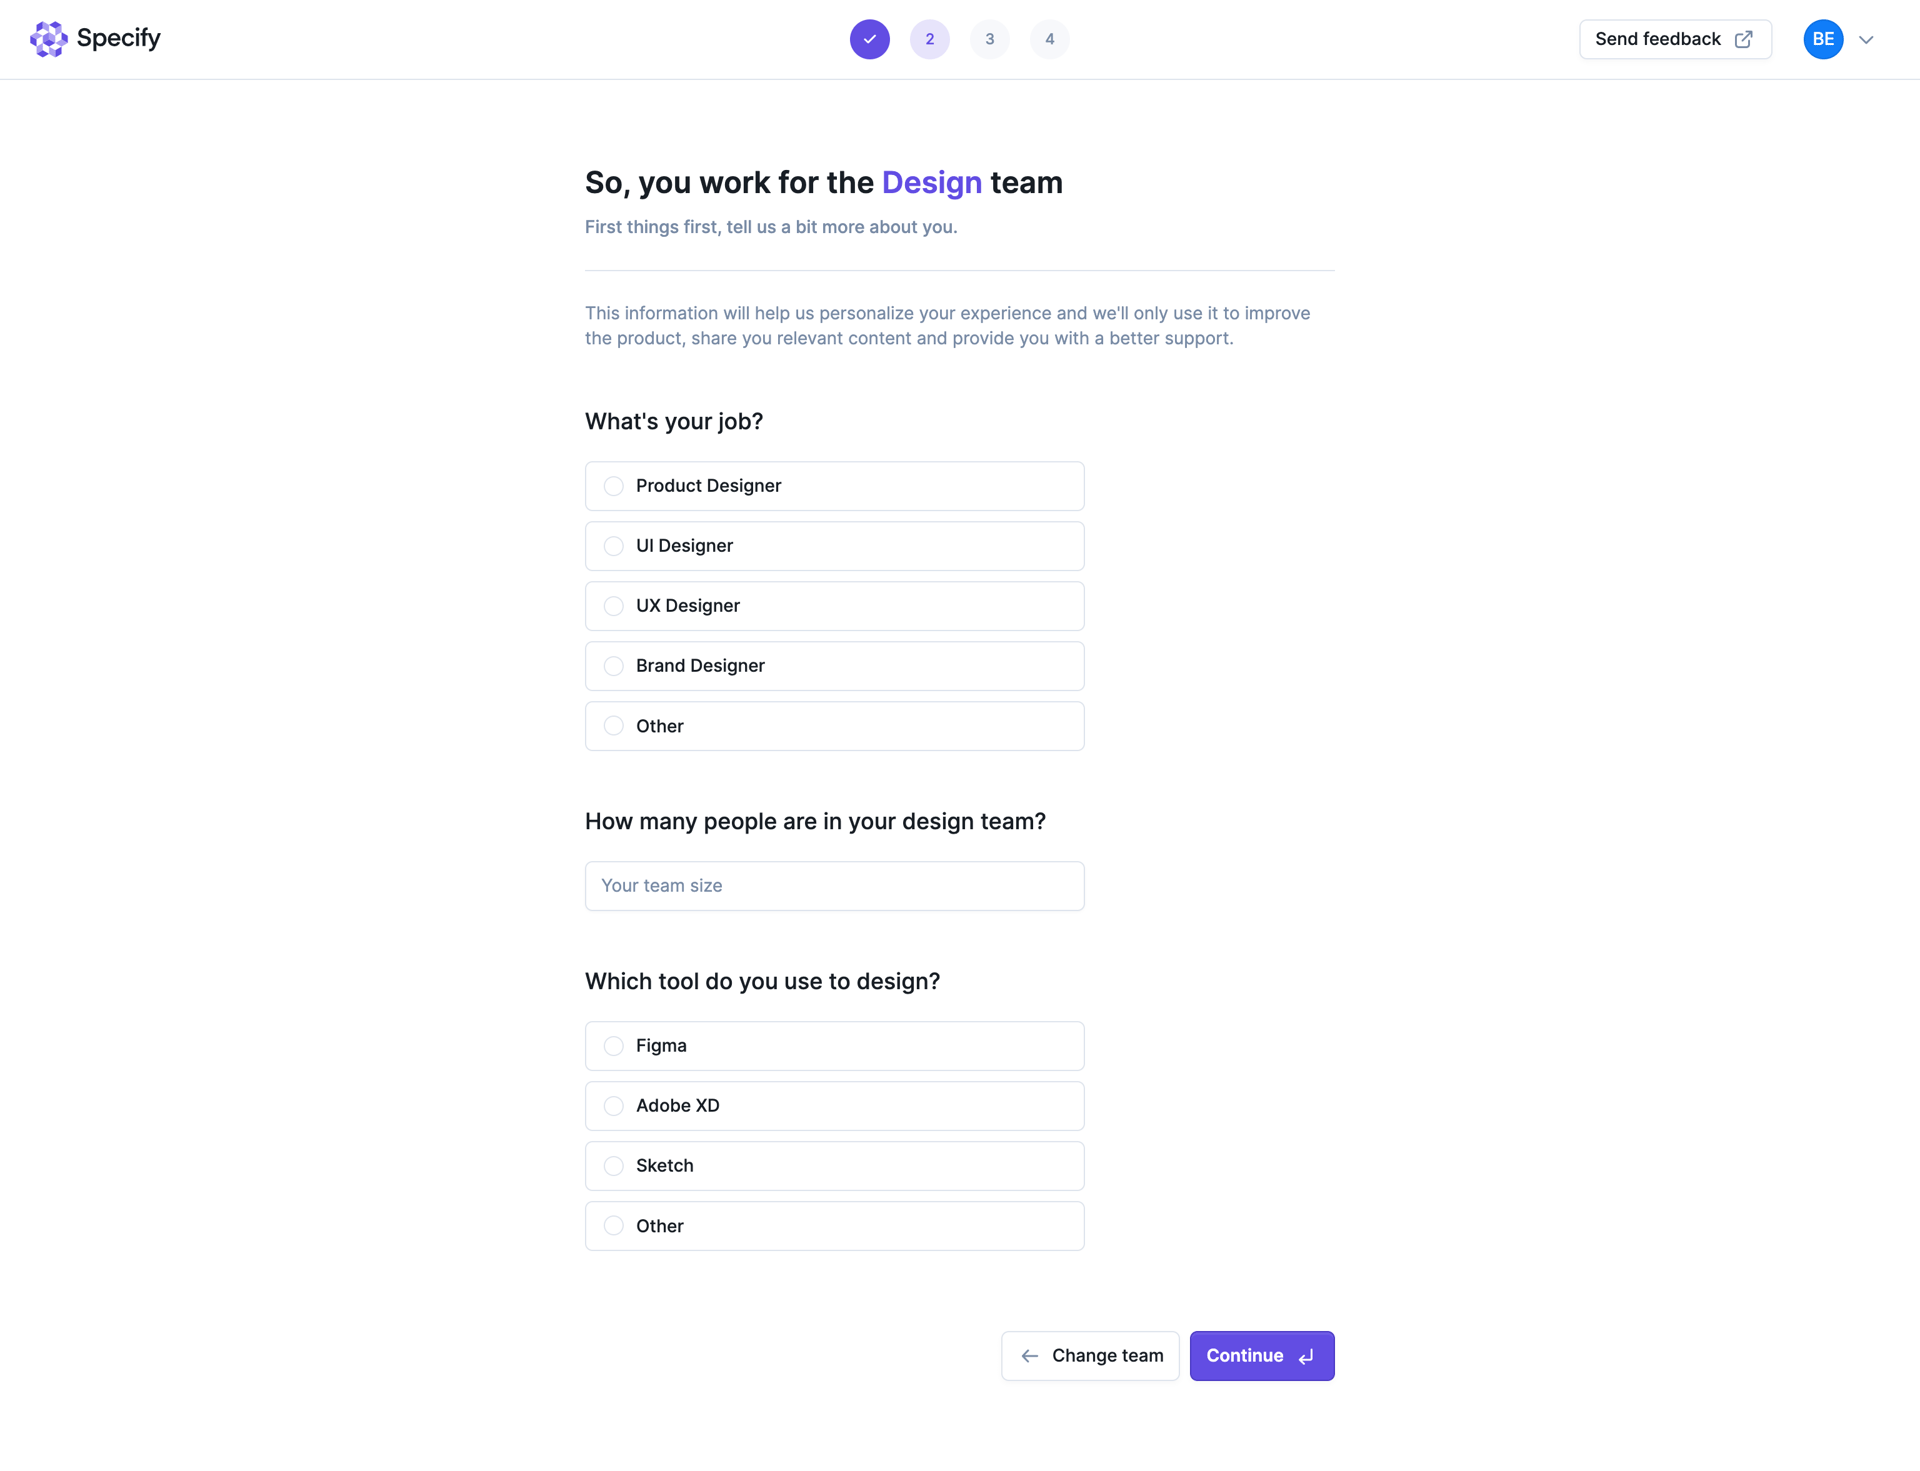Click the completed checkmark step indicator

pos(869,39)
